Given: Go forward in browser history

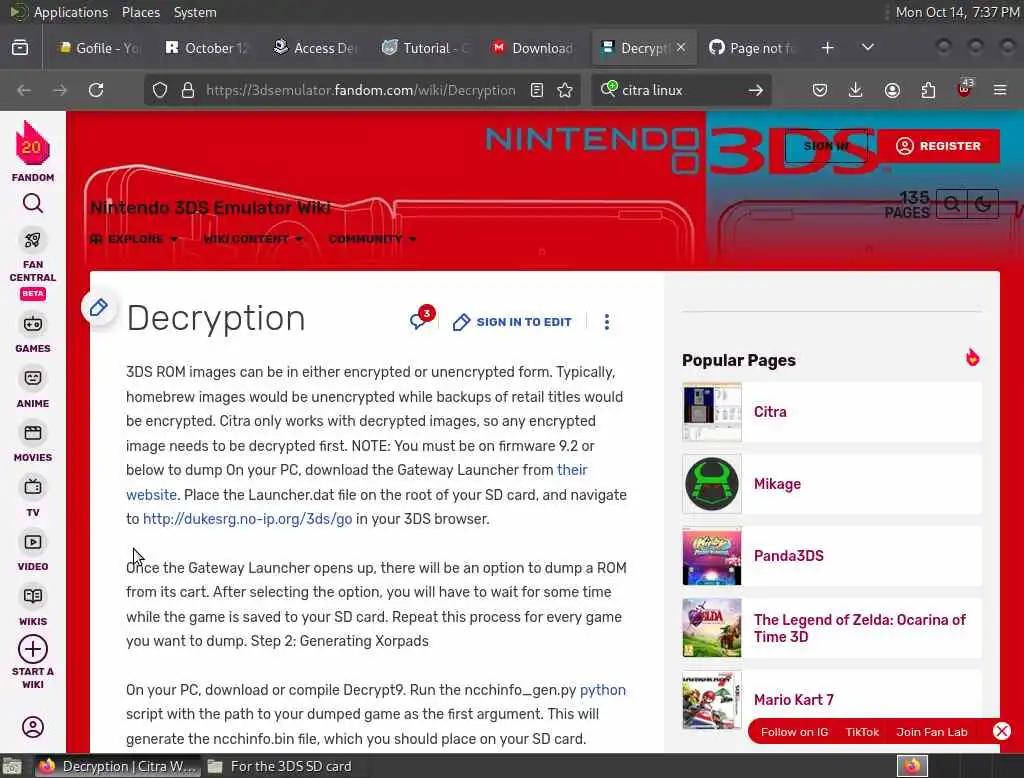Looking at the screenshot, I should [60, 90].
